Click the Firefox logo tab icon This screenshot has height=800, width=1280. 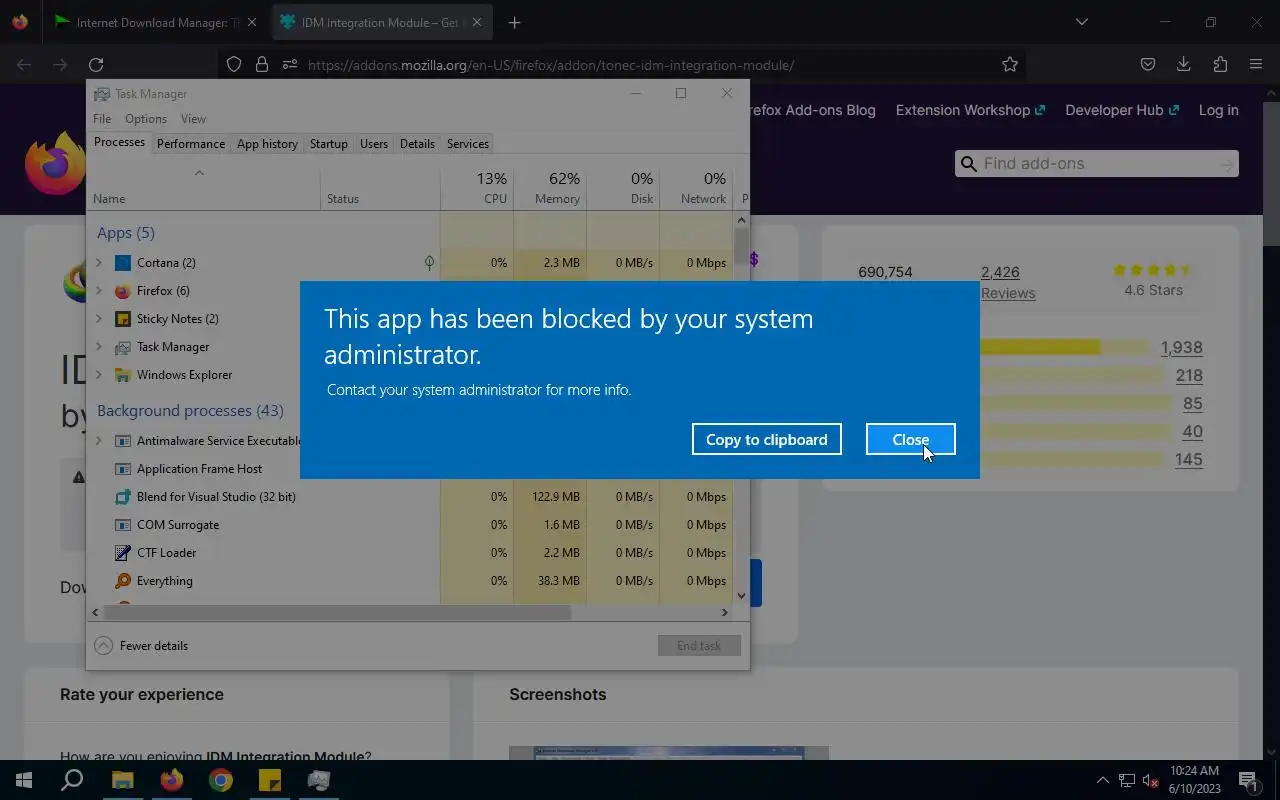20,22
